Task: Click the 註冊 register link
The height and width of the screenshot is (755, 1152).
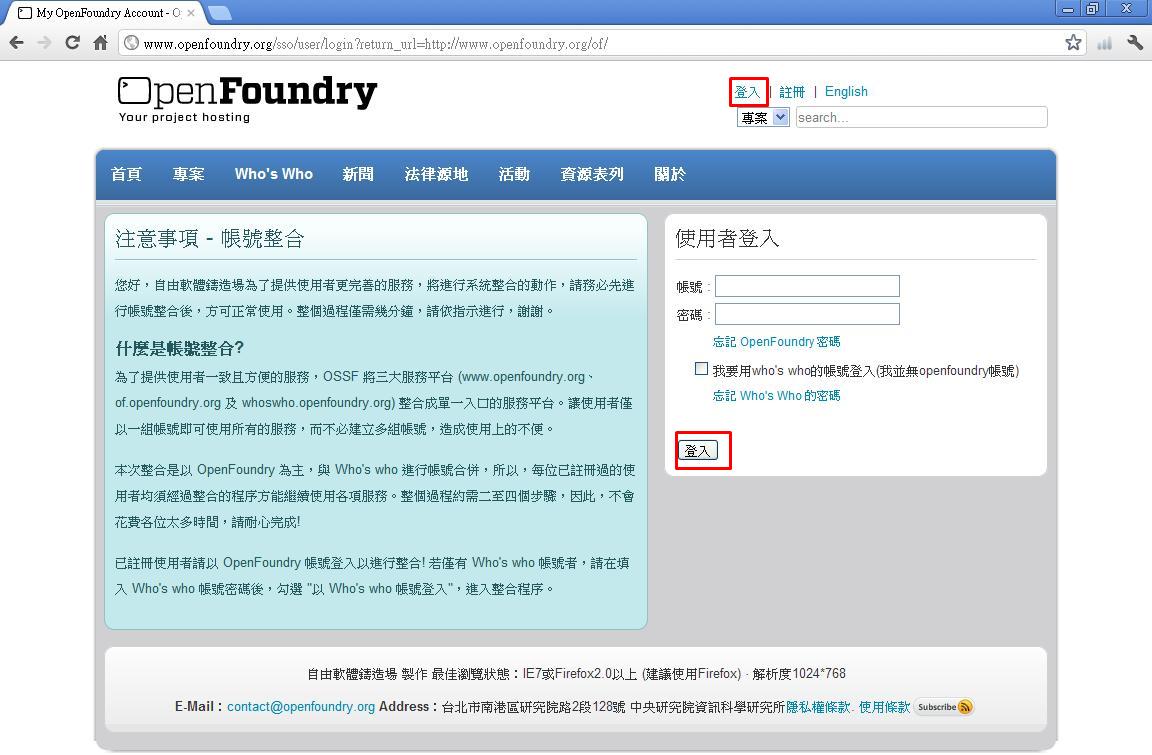Action: [792, 92]
